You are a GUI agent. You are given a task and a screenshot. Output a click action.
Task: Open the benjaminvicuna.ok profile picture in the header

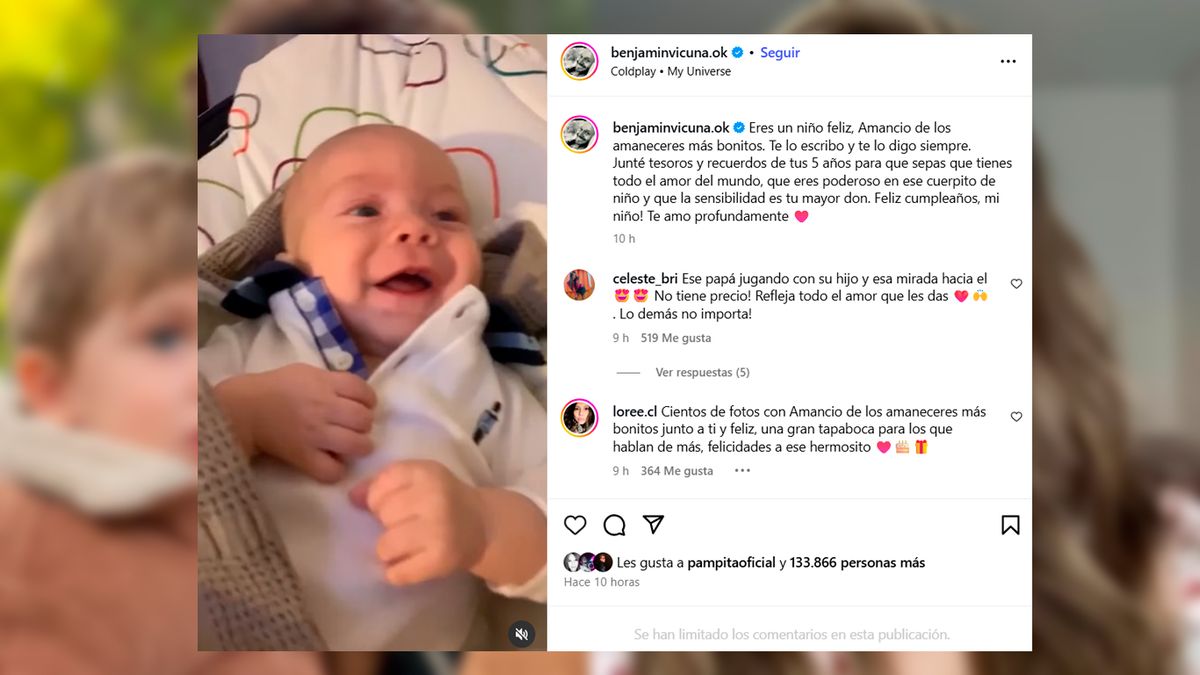tap(579, 61)
